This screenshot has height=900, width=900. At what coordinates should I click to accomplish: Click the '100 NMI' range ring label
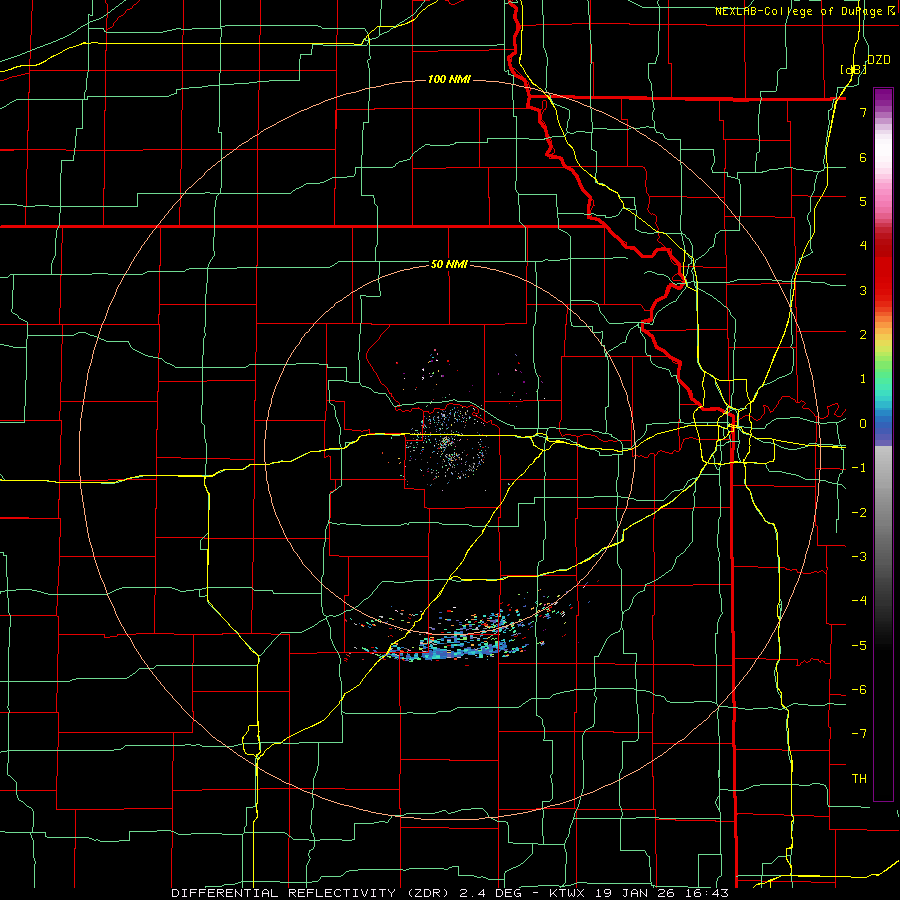(449, 79)
